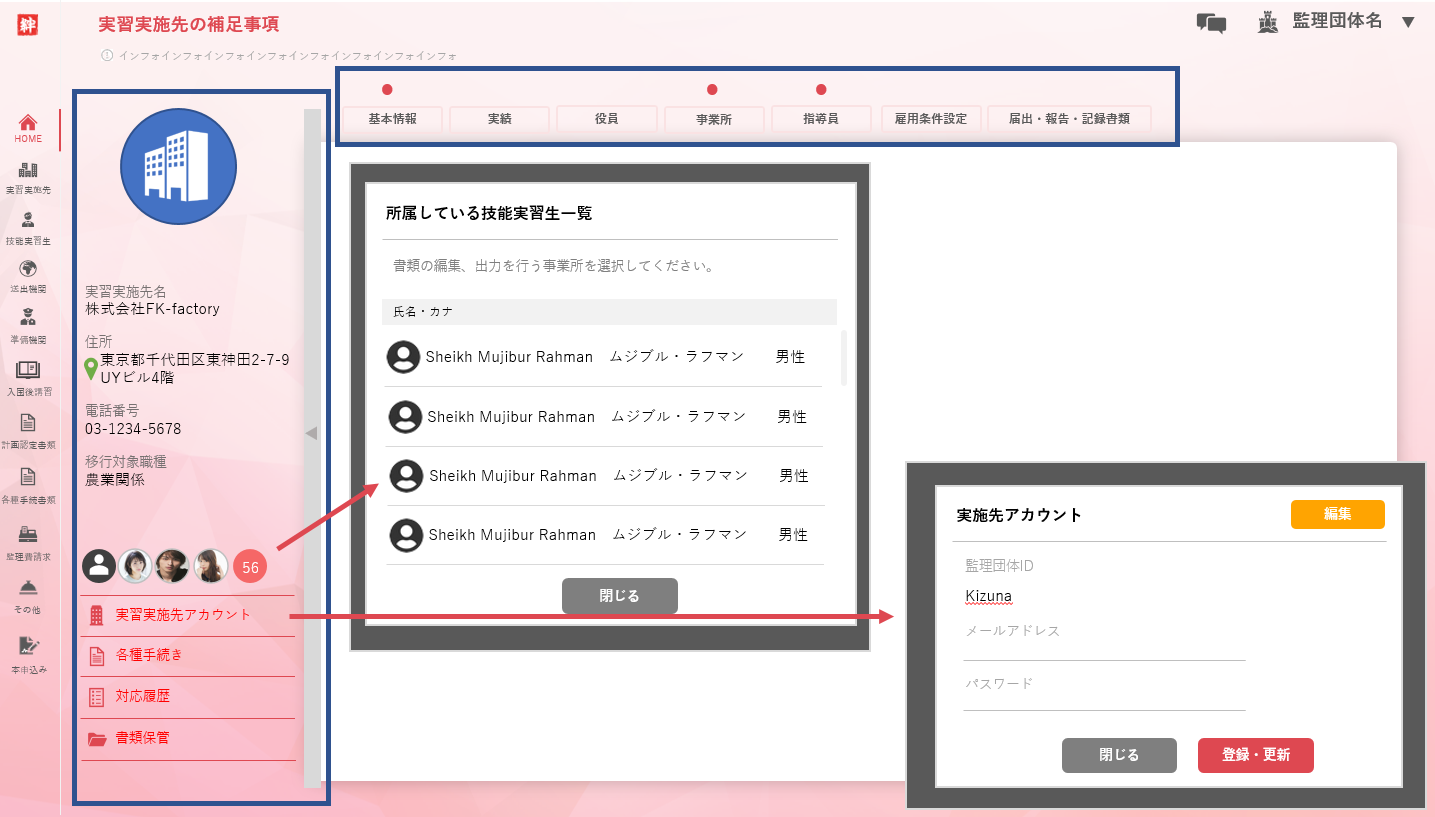Viewport: 1435px width, 817px height.
Task: Open the 送出機関 globe icon
Action: [28, 275]
